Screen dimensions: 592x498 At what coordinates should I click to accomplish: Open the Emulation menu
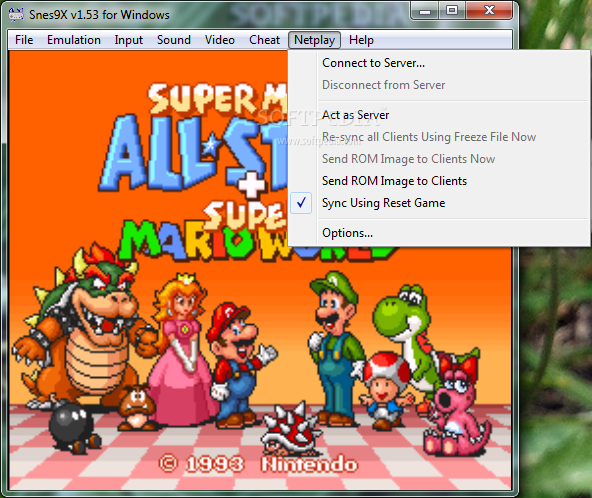74,40
